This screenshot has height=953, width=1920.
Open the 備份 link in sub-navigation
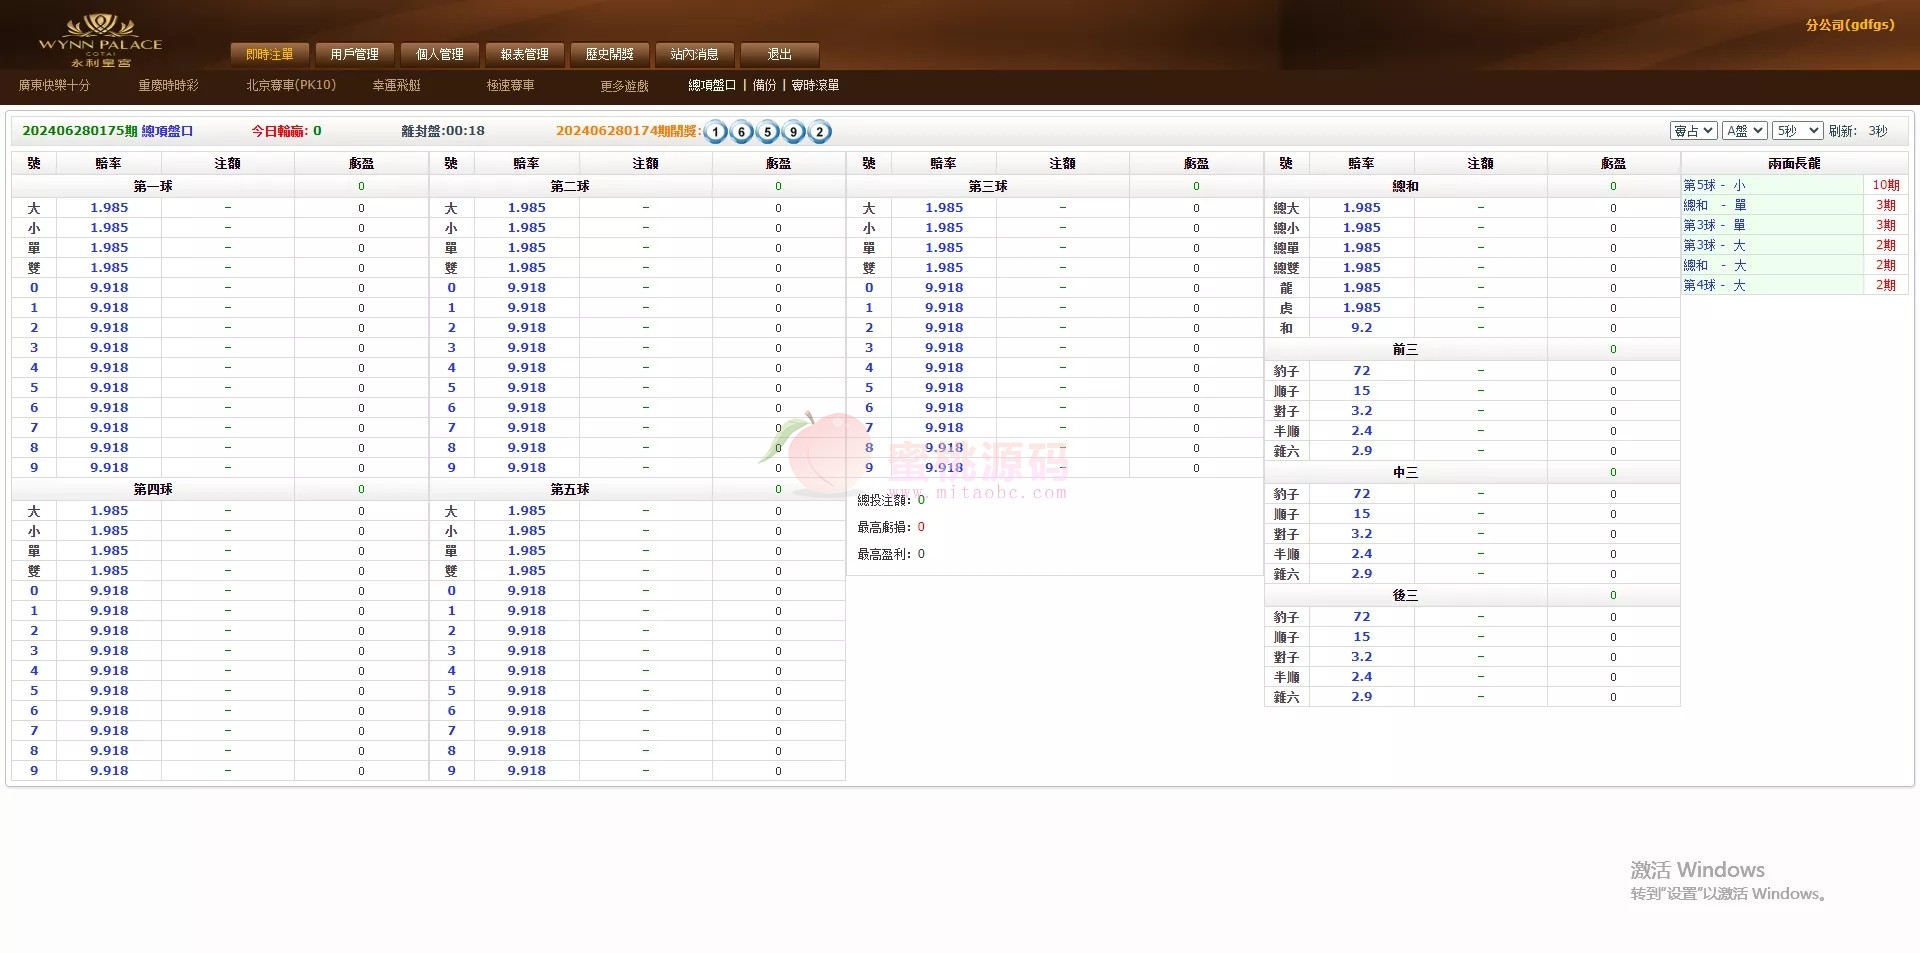tap(764, 86)
